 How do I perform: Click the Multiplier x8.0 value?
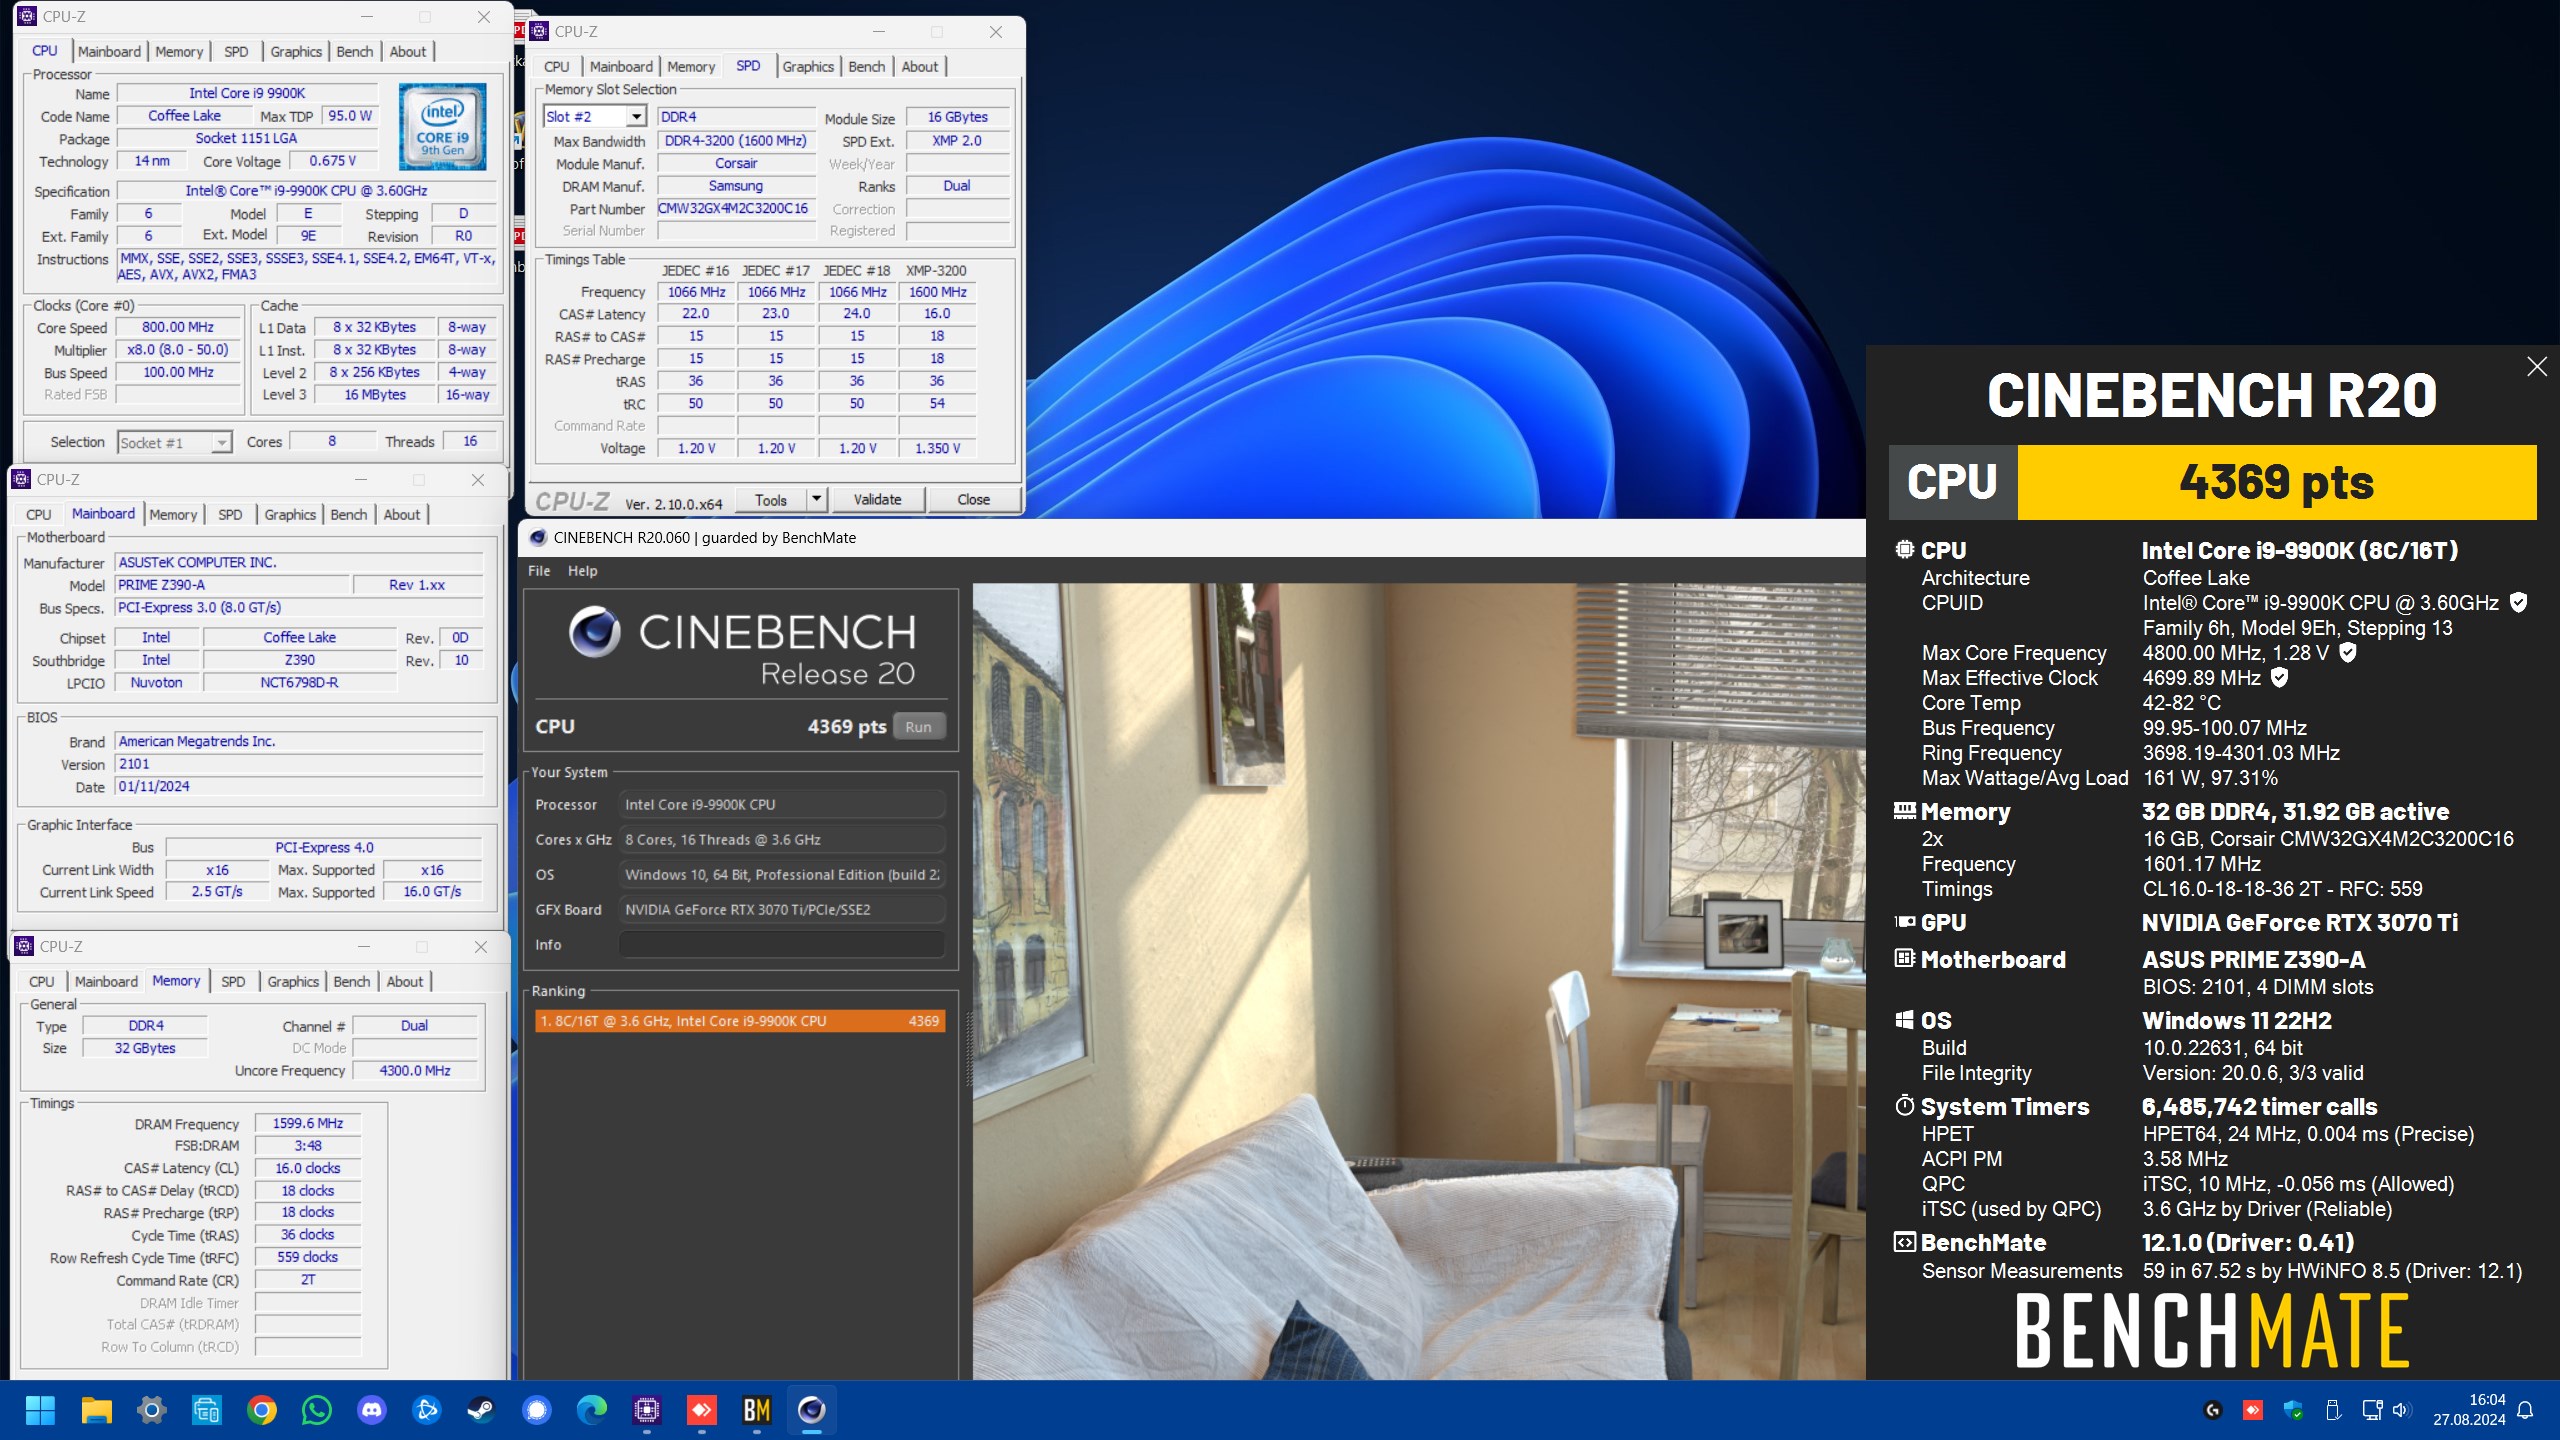(177, 350)
